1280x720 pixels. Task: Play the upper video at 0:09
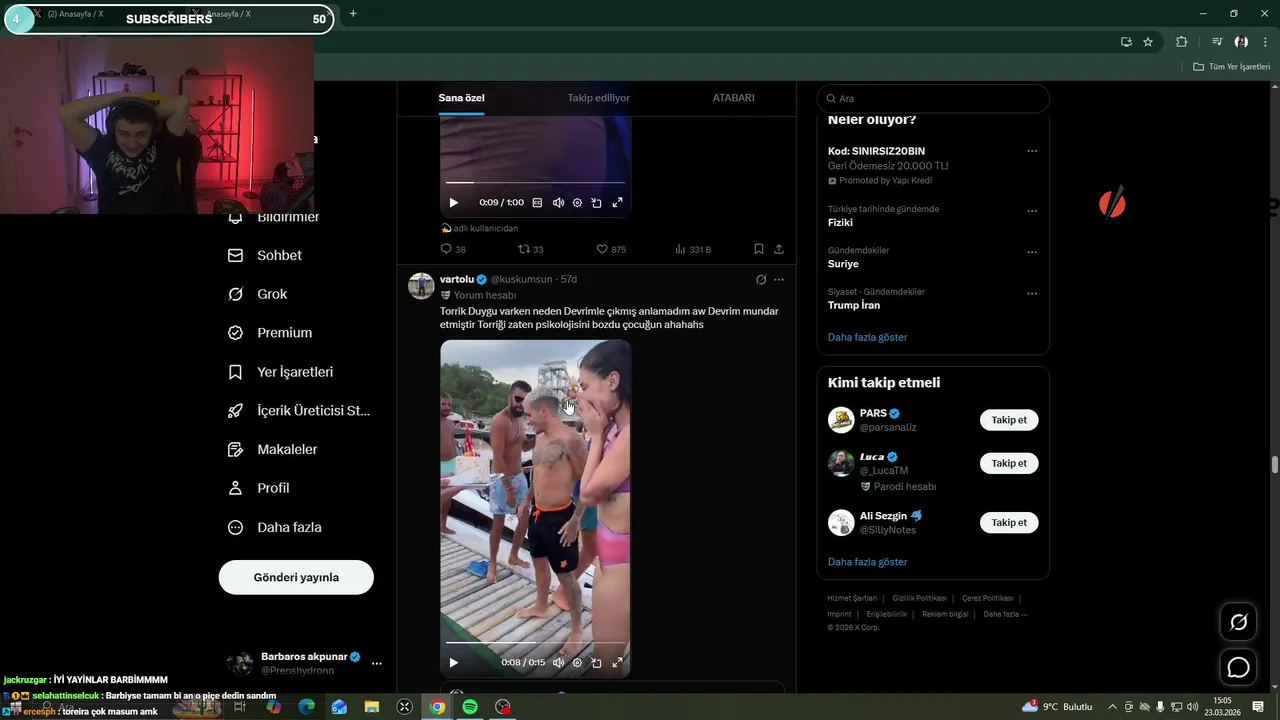tap(453, 202)
